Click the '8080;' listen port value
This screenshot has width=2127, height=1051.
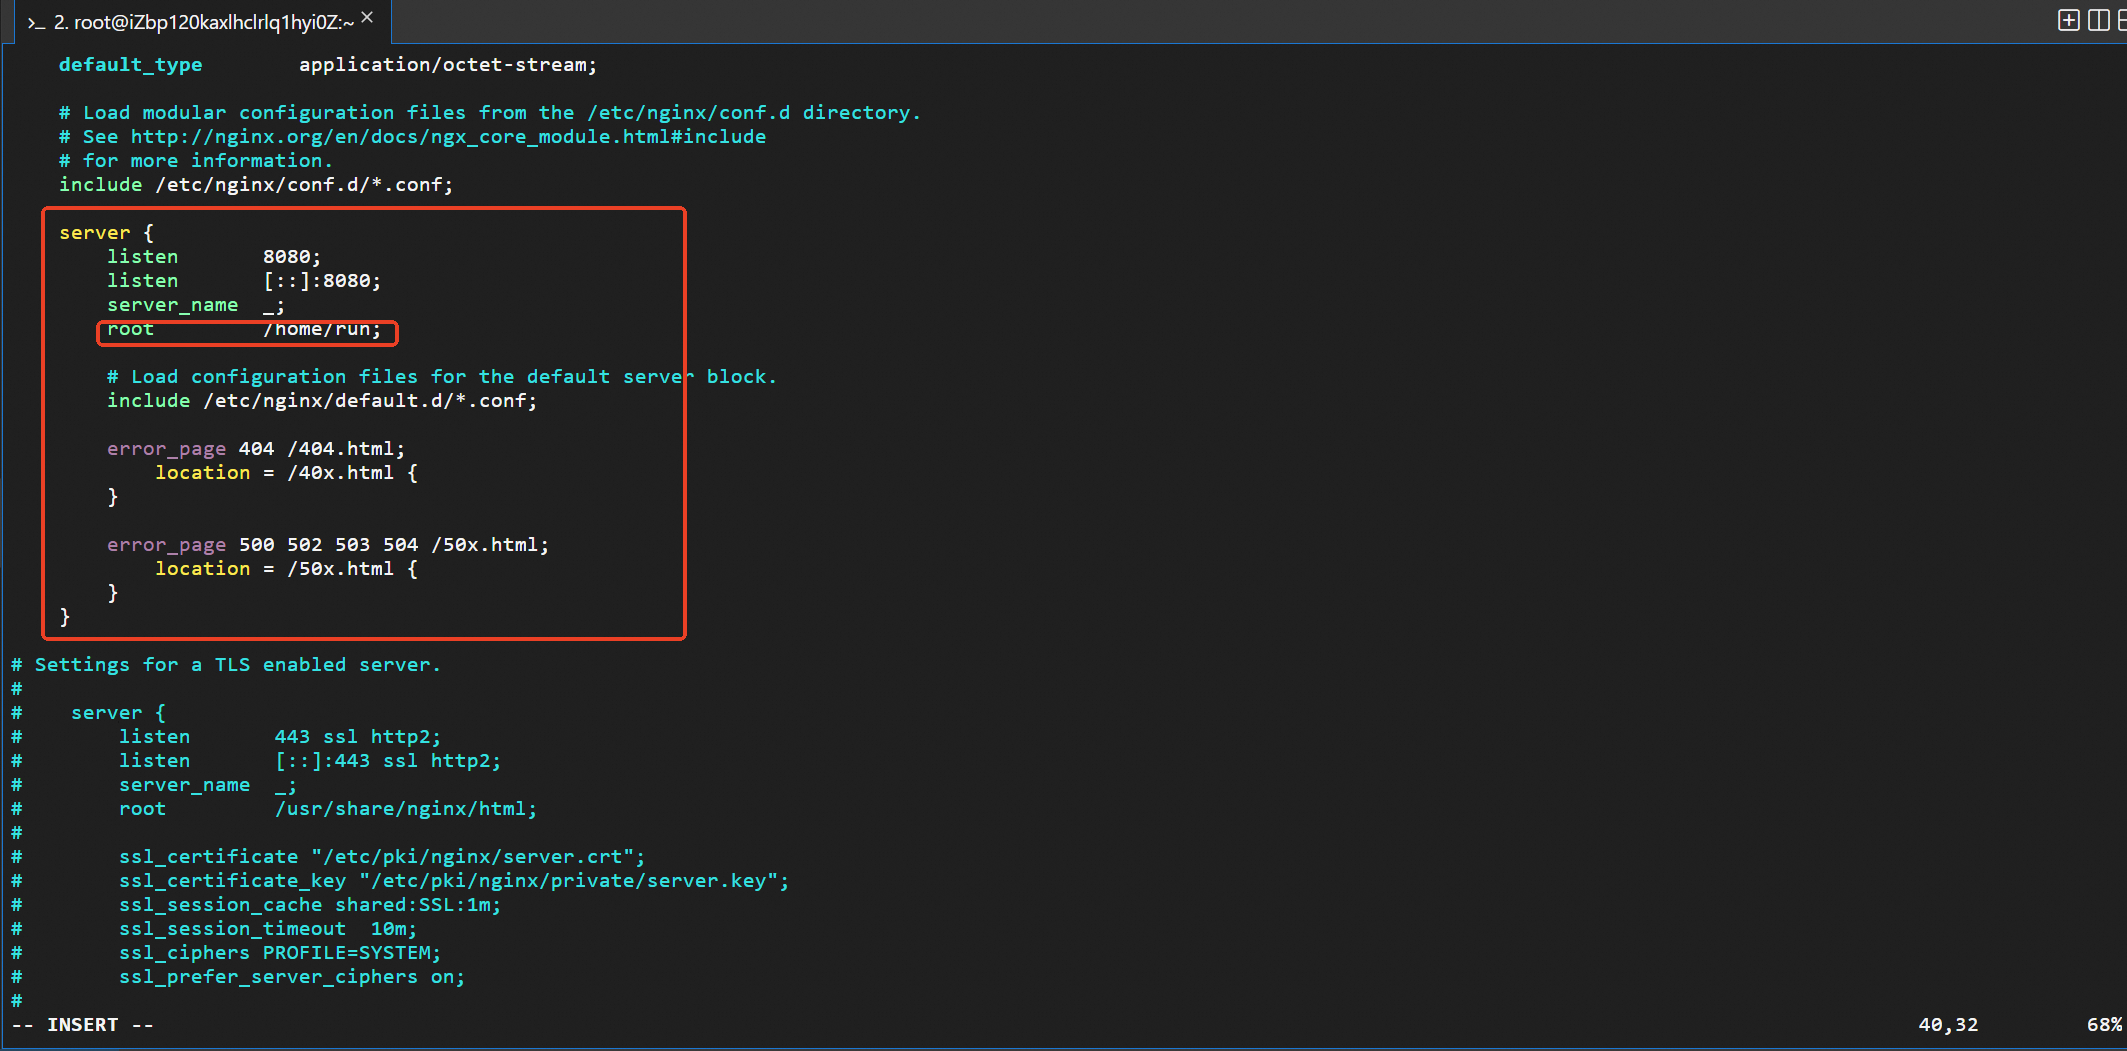pos(292,257)
